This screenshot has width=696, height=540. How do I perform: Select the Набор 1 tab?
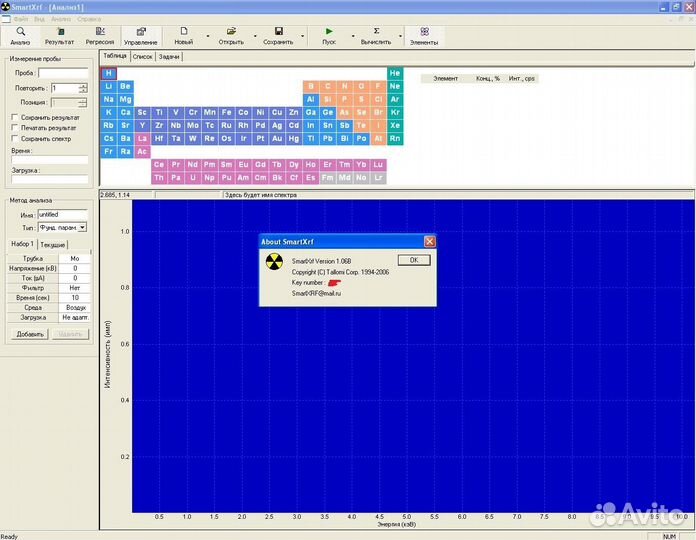22,244
